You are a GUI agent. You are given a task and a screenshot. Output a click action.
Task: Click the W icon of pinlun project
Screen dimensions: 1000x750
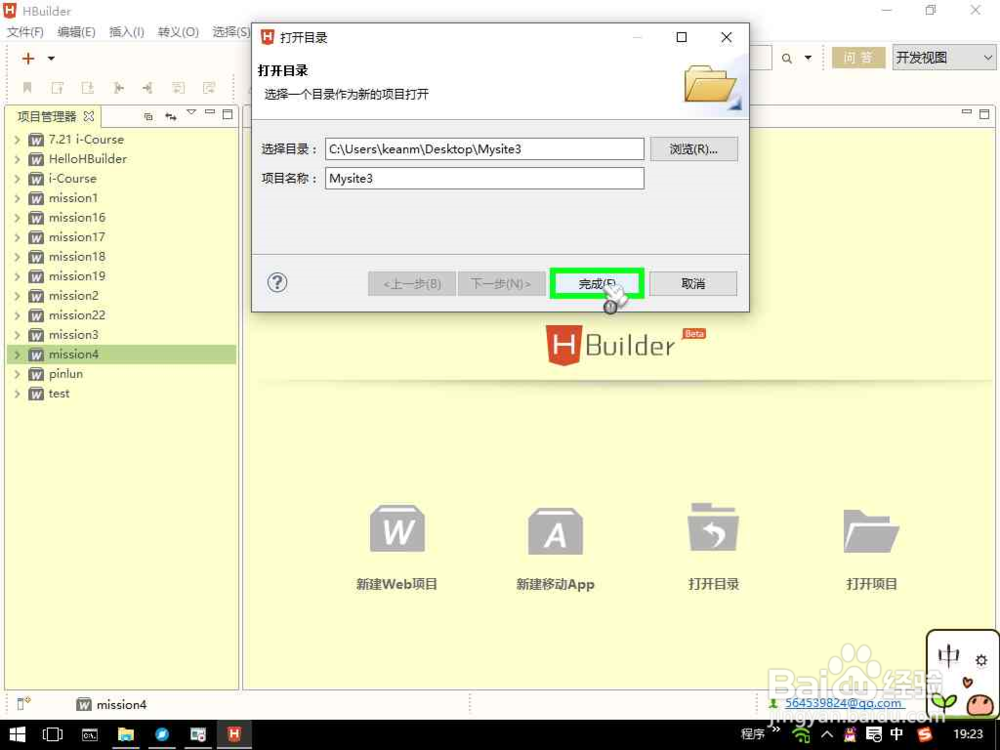click(36, 374)
